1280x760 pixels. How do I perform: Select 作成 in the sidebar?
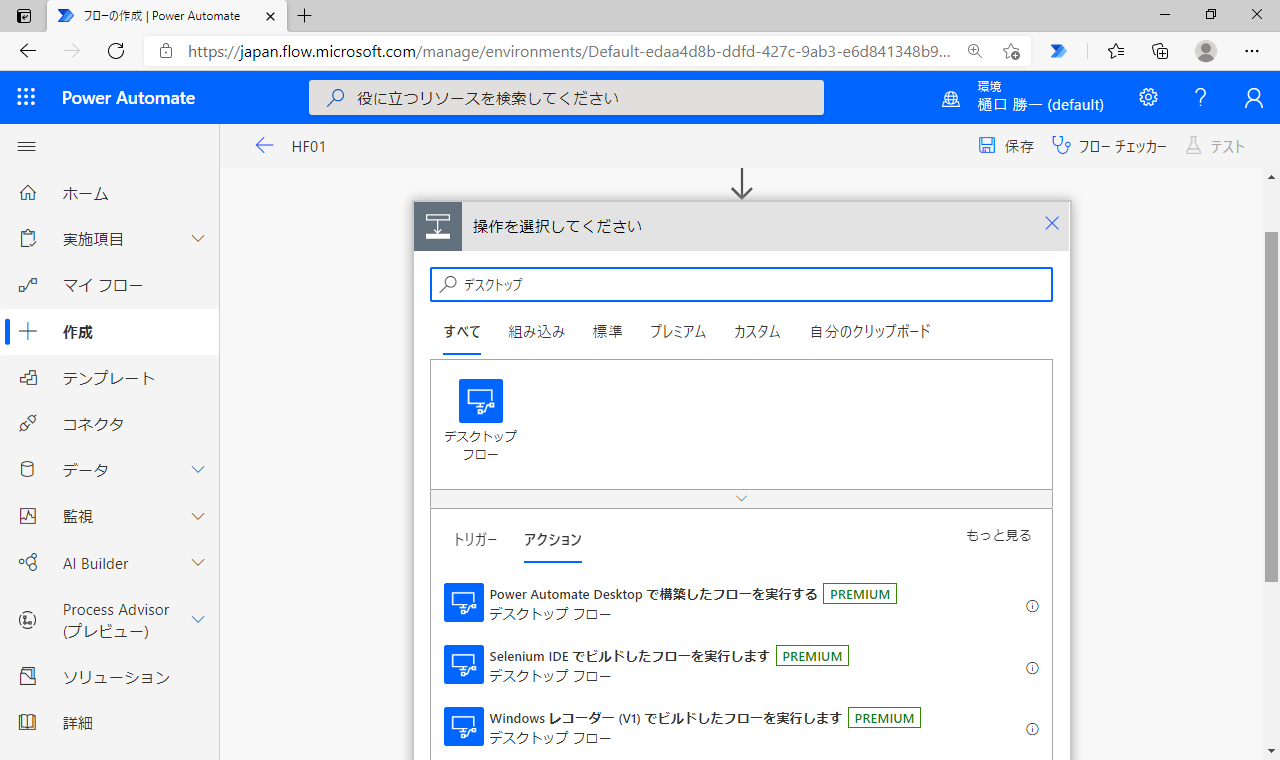click(x=110, y=332)
